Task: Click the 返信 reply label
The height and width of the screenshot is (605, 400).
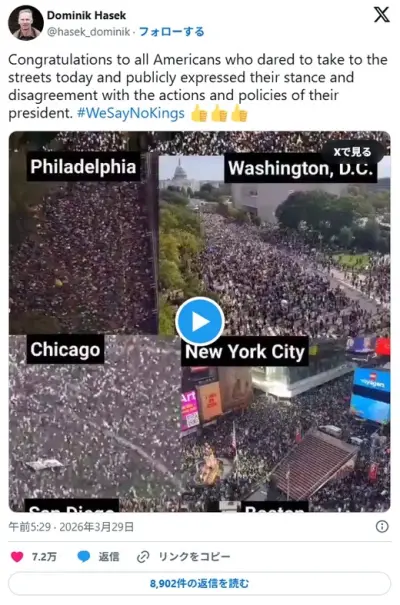Action: coord(109,556)
